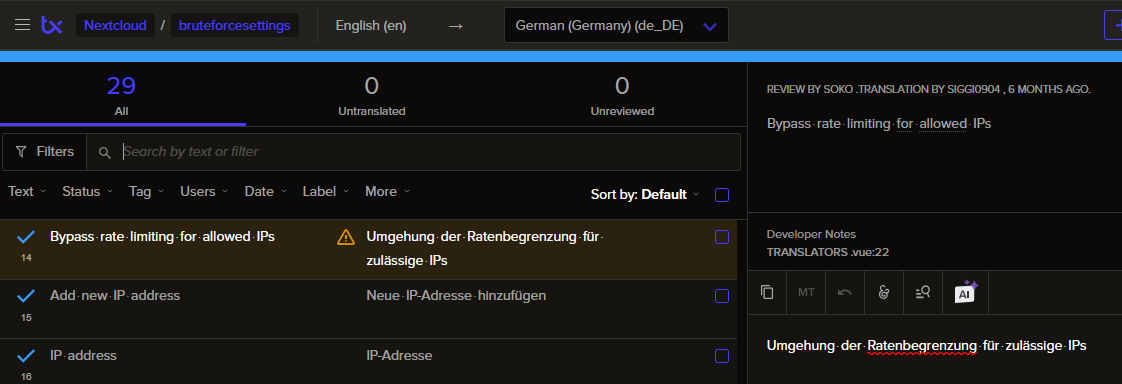
Task: Click the warning triangle on string 14
Action: click(x=346, y=237)
